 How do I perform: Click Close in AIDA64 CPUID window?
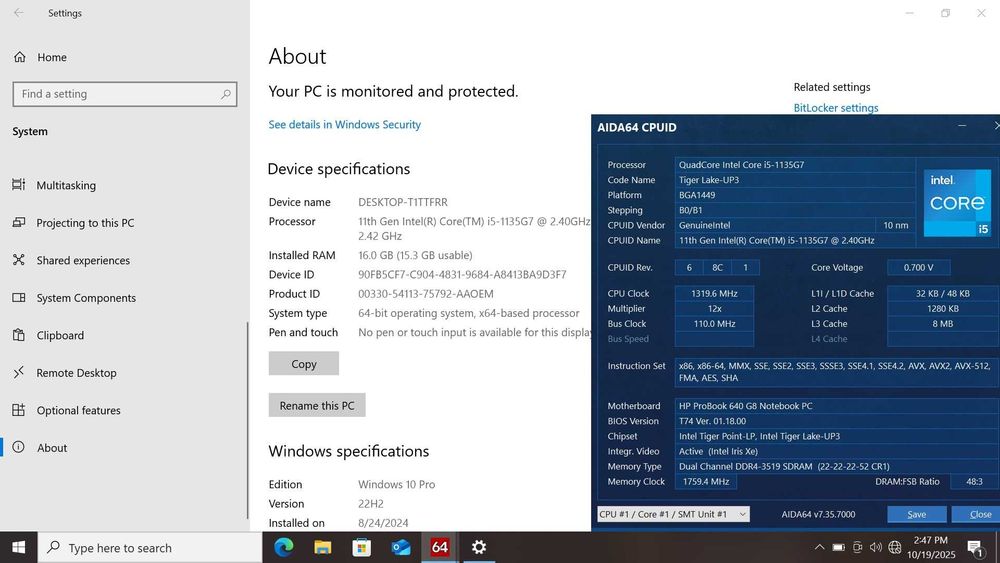click(978, 514)
